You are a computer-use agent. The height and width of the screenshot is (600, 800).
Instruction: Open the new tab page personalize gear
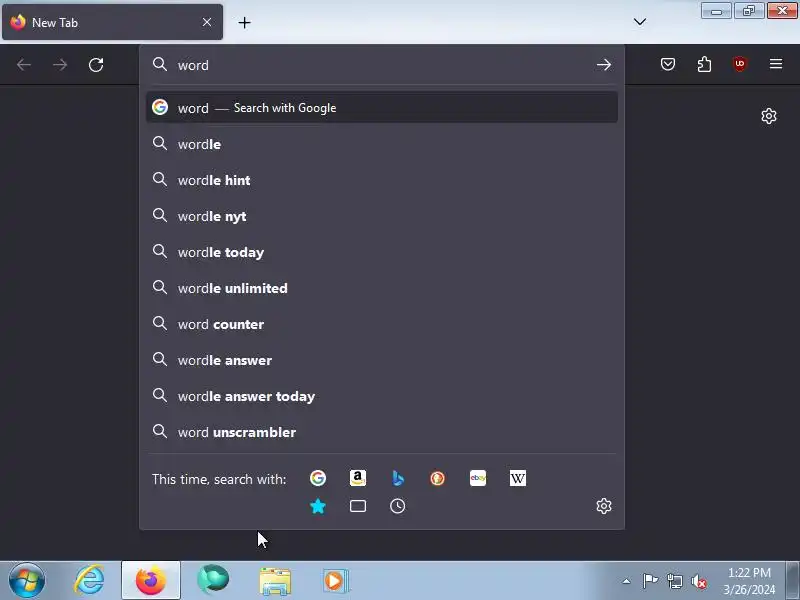pos(769,116)
